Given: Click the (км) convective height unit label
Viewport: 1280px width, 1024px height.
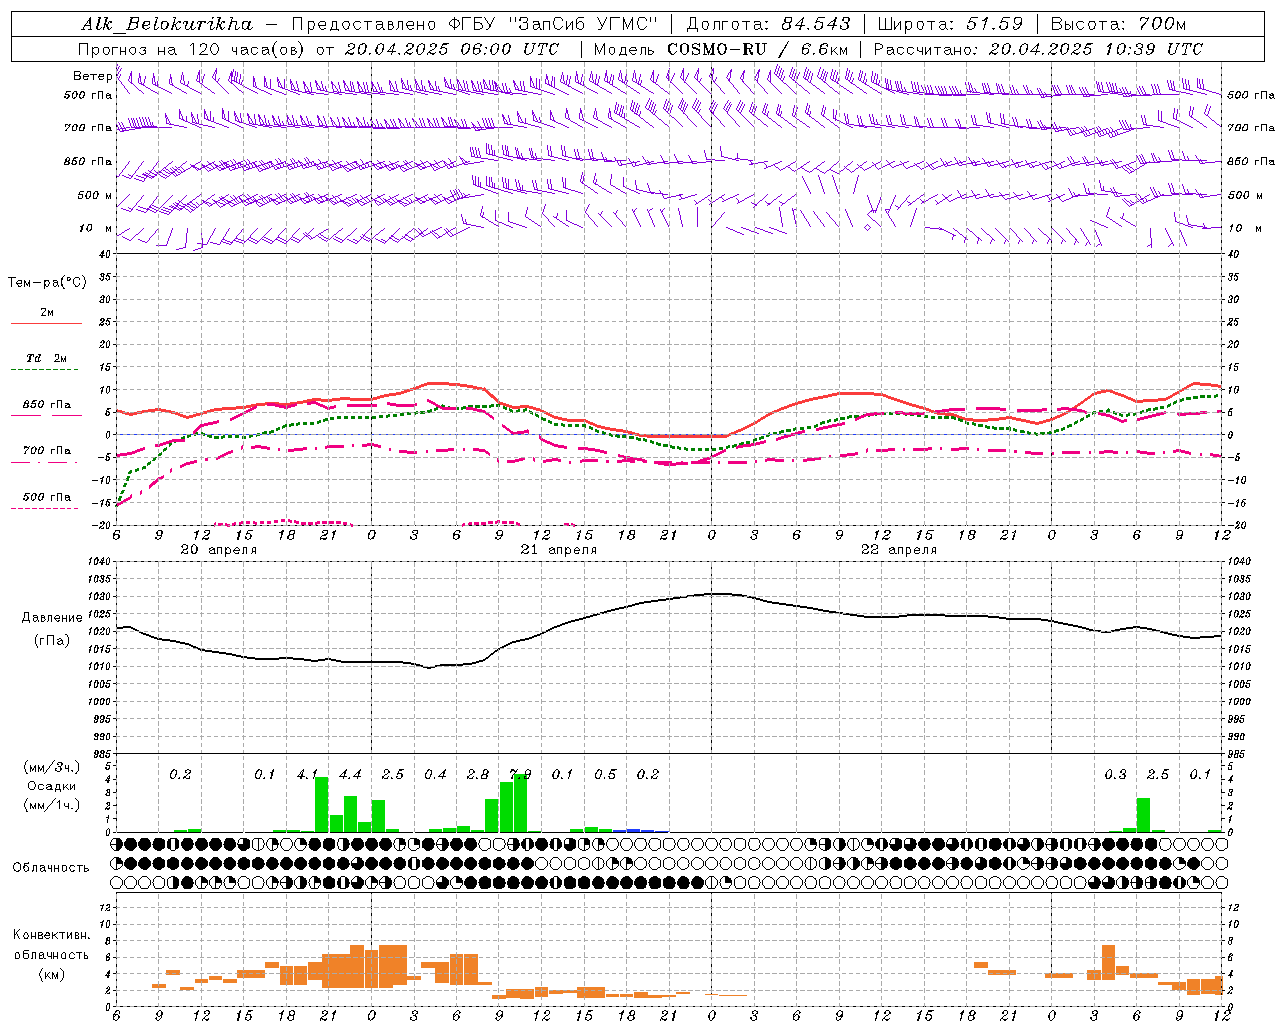Looking at the screenshot, I should pyautogui.click(x=52, y=973).
